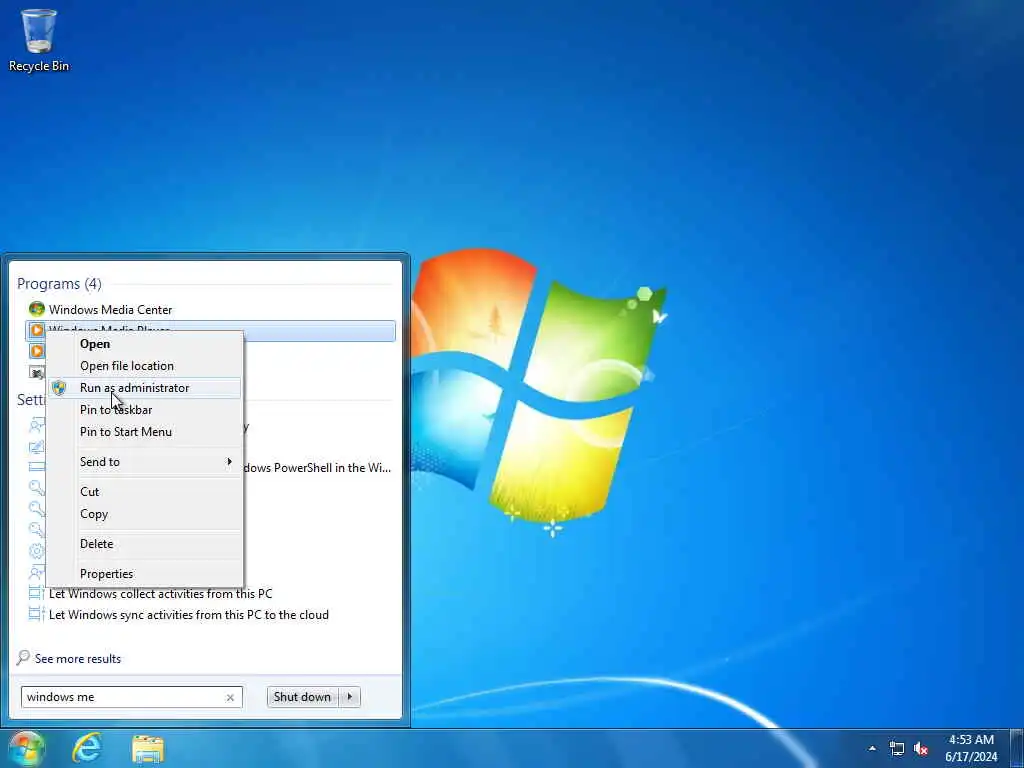
Task: Click the Shut down button
Action: (302, 697)
